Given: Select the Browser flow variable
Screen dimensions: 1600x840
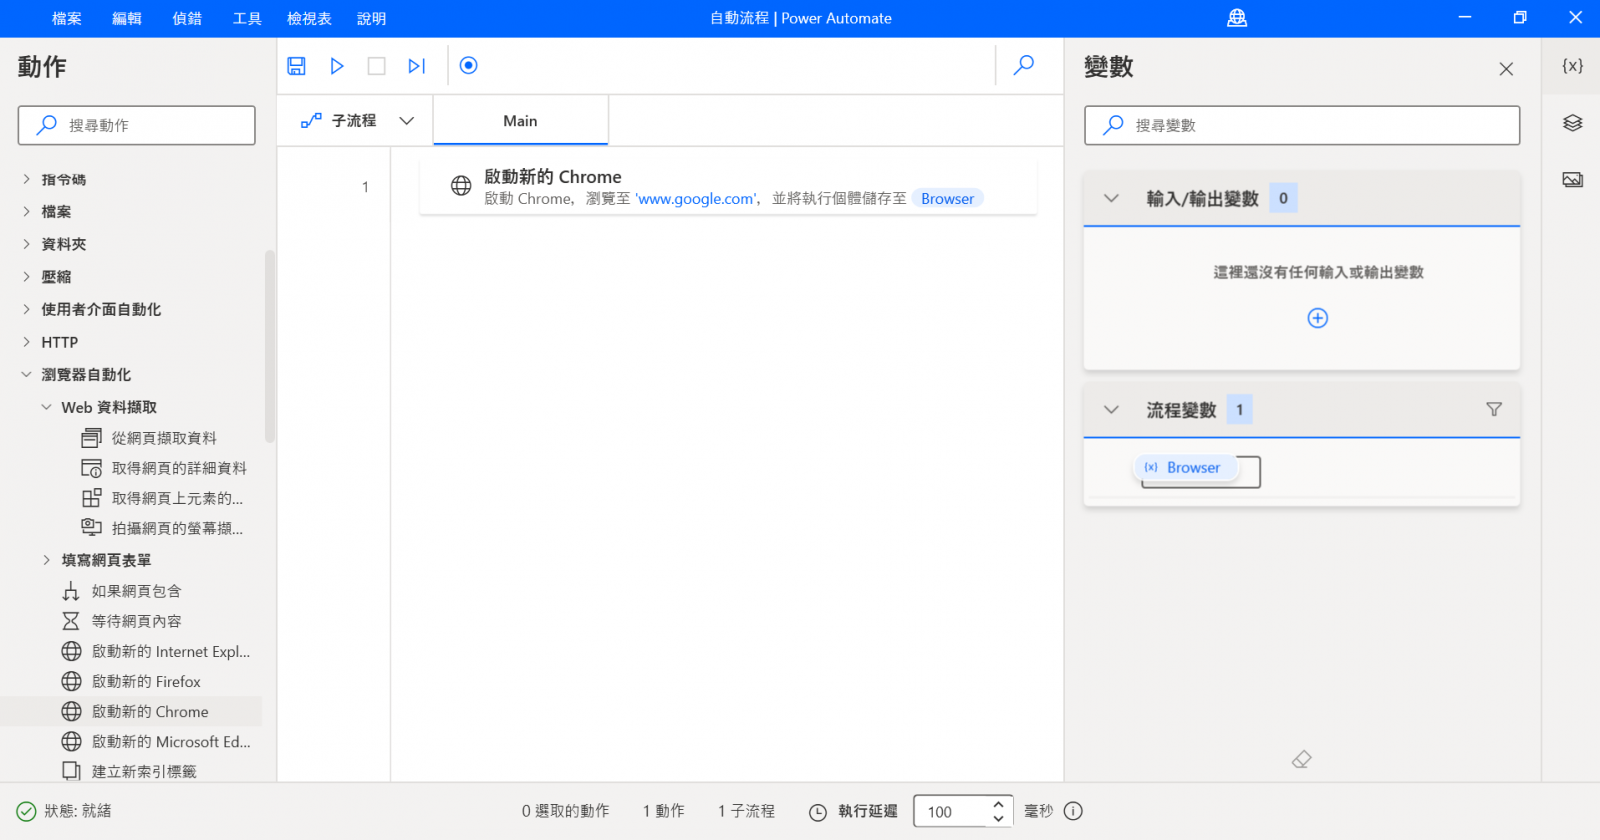Looking at the screenshot, I should point(1185,467).
